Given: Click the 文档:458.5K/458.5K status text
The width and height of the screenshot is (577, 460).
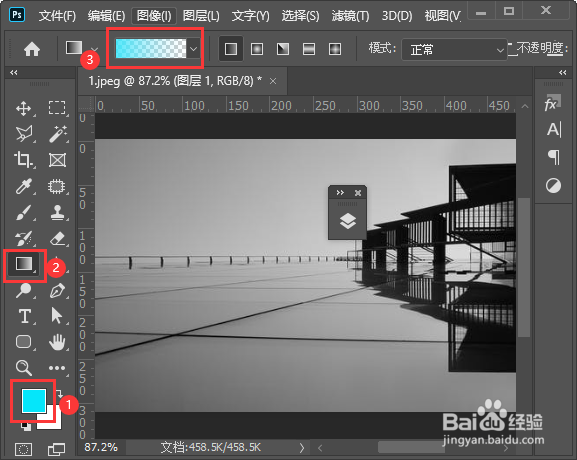Looking at the screenshot, I should click(211, 447).
